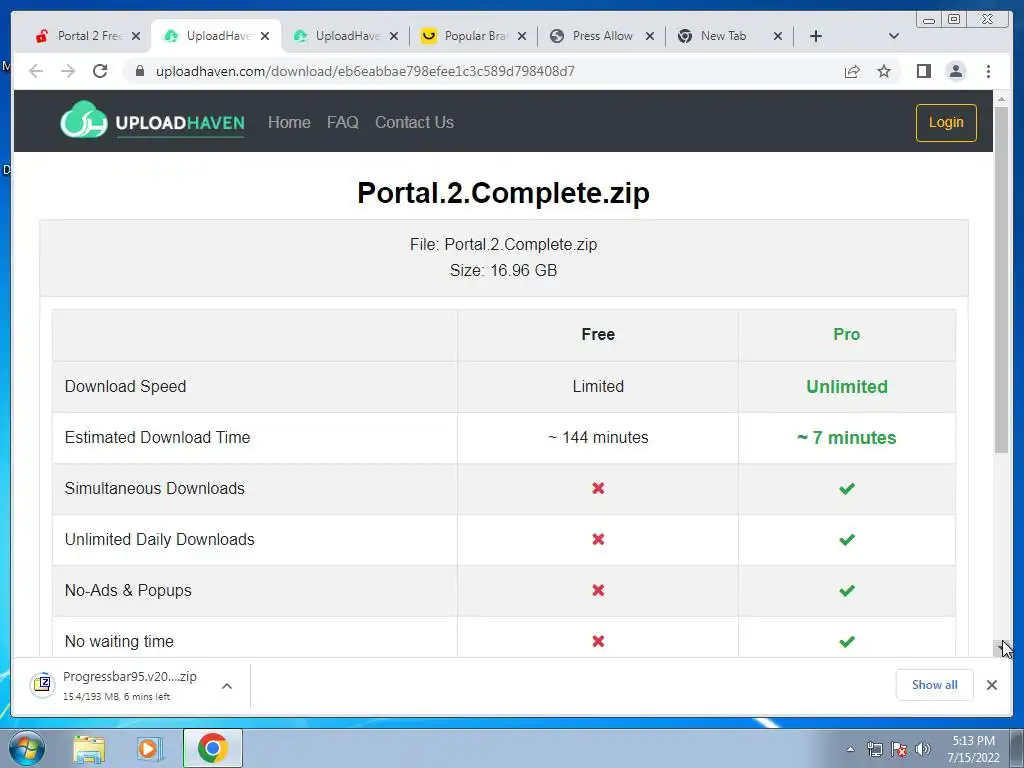Click the red X for No-Ads & Popups
This screenshot has height=768, width=1024.
pos(598,590)
